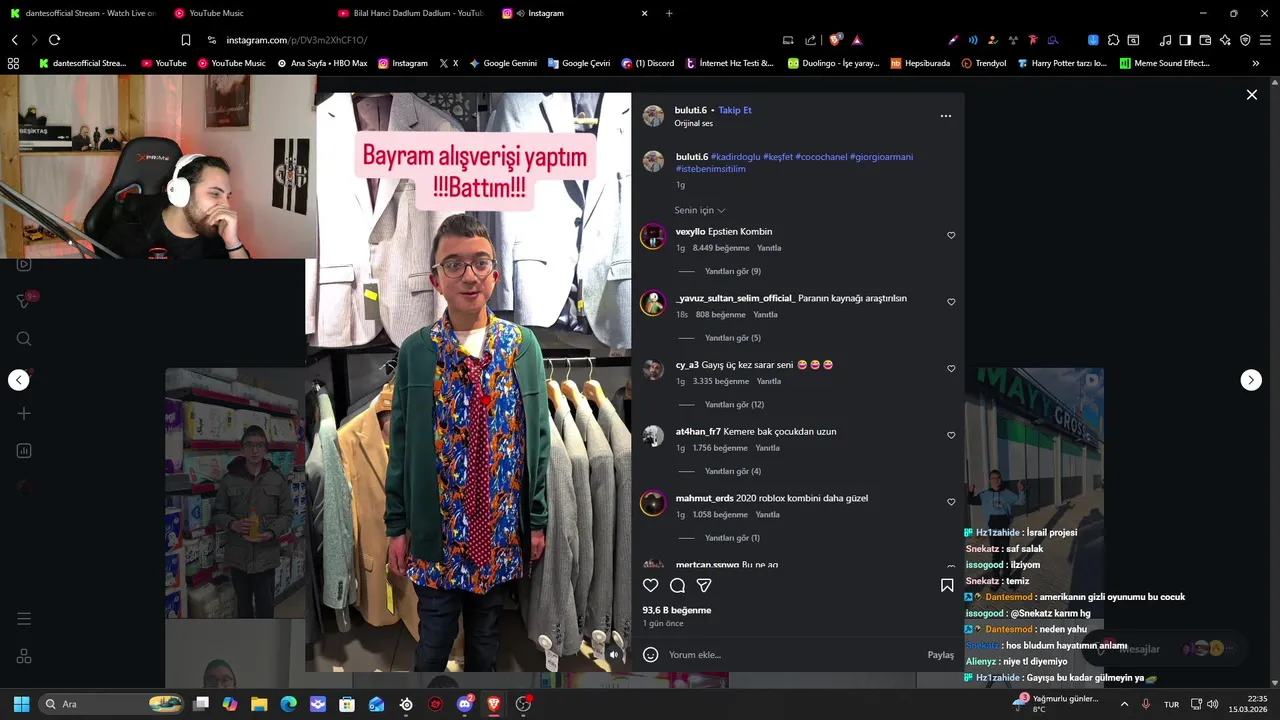Image resolution: width=1280 pixels, height=720 pixels.
Task: Click the taskbar 'Ara' search box
Action: pos(113,704)
